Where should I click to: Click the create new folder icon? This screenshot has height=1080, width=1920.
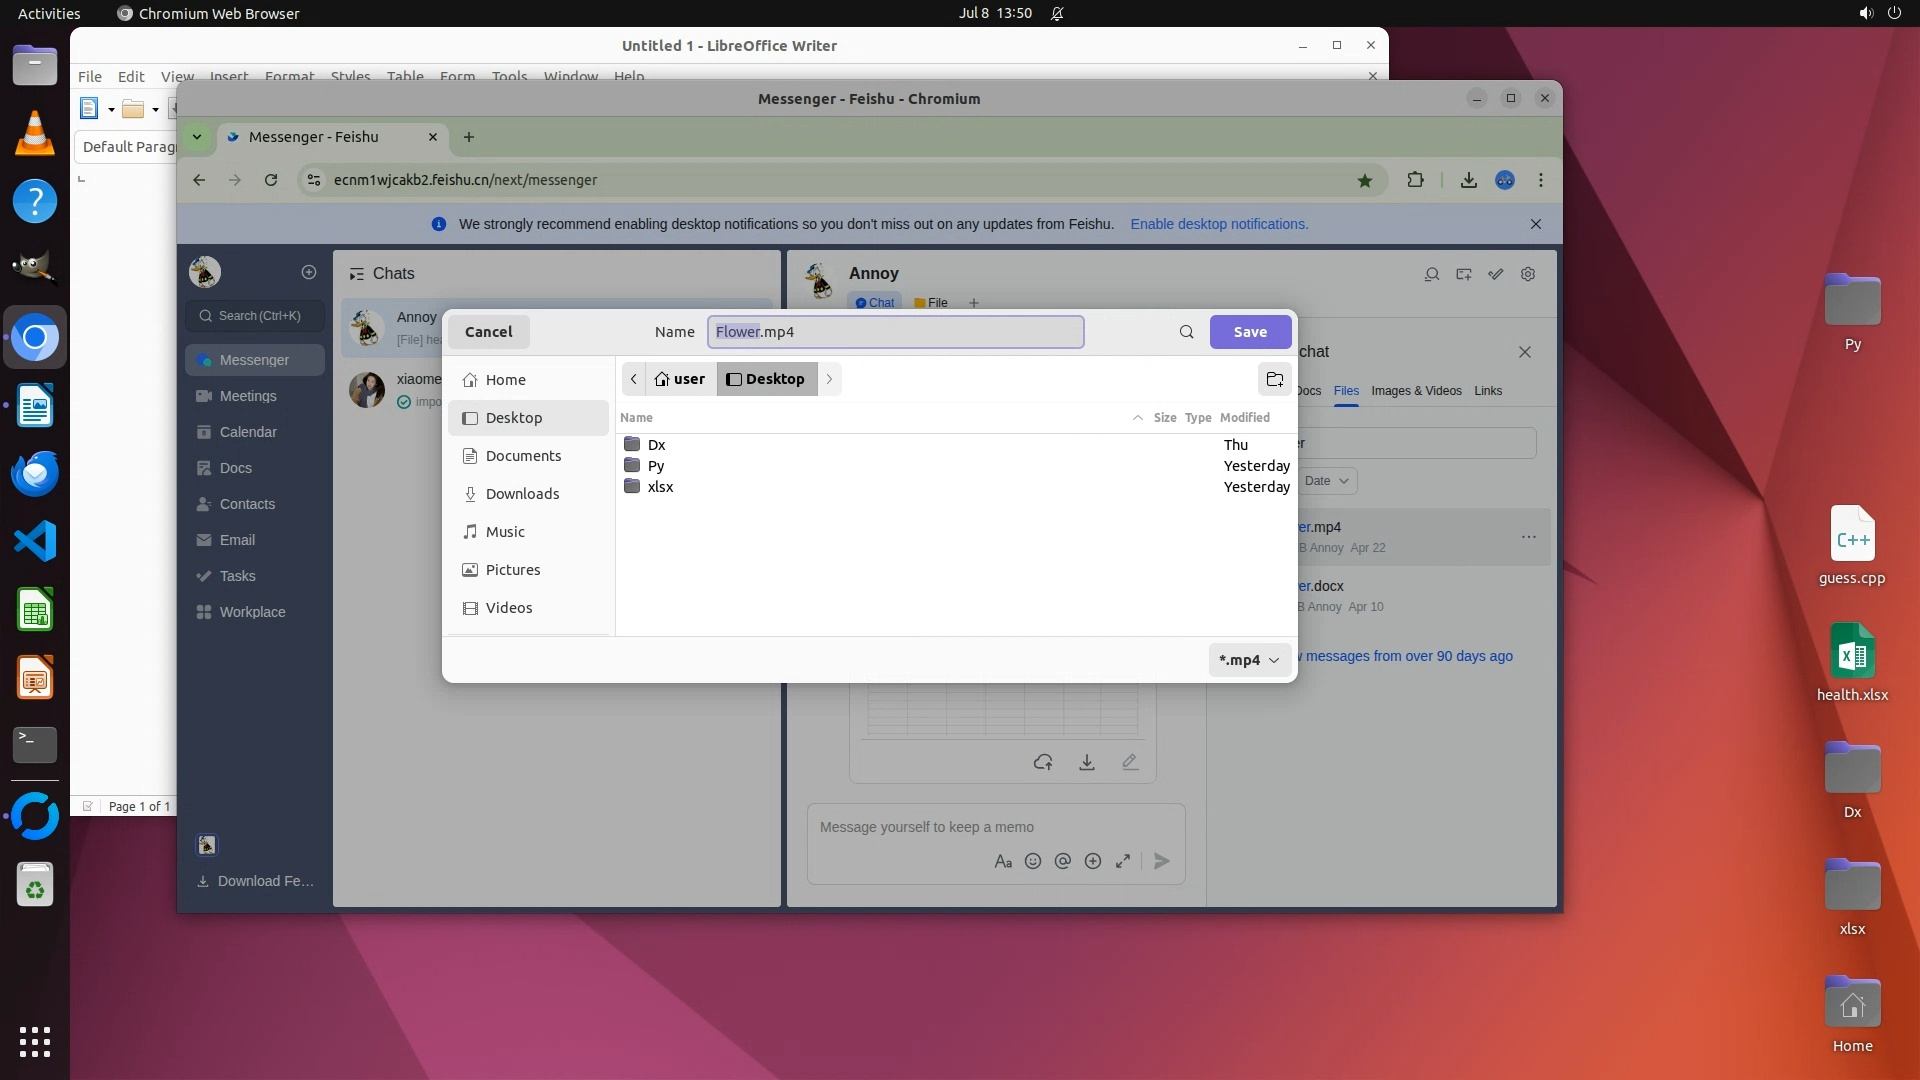click(x=1274, y=379)
